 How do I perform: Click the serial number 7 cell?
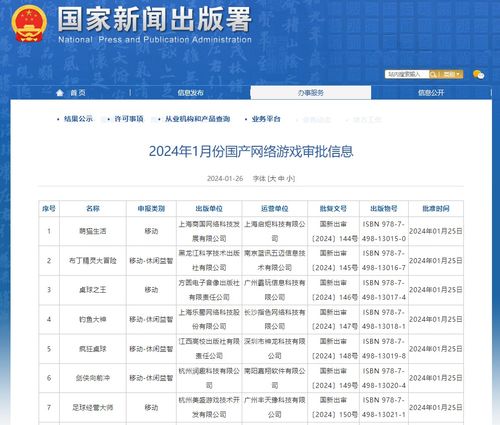(x=49, y=408)
